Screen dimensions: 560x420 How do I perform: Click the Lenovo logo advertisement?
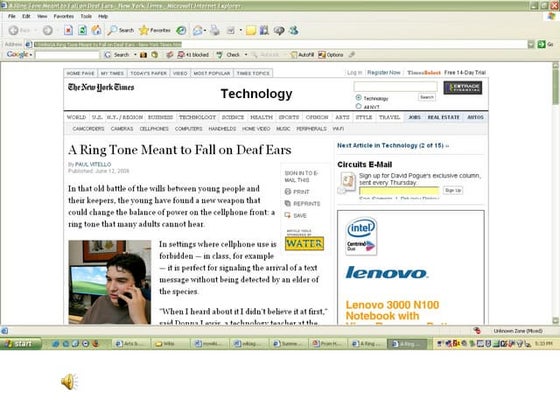387,273
